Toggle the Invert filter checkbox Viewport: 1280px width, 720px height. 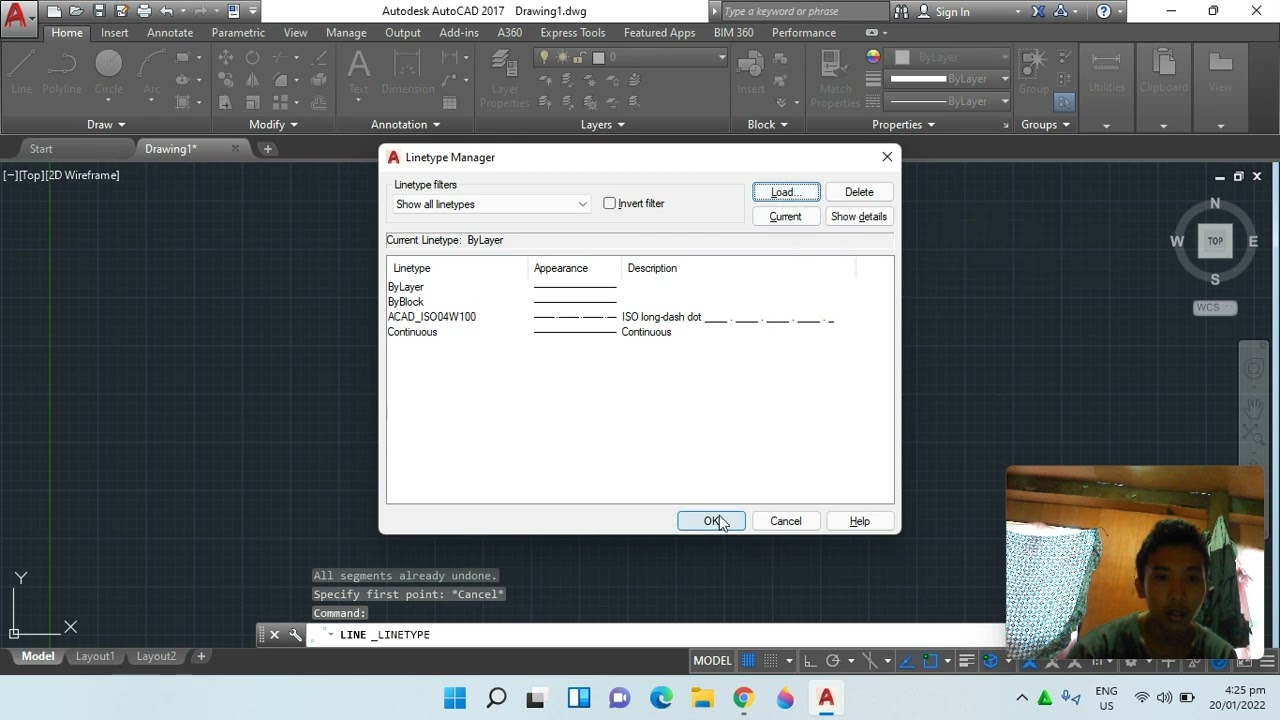coord(610,203)
